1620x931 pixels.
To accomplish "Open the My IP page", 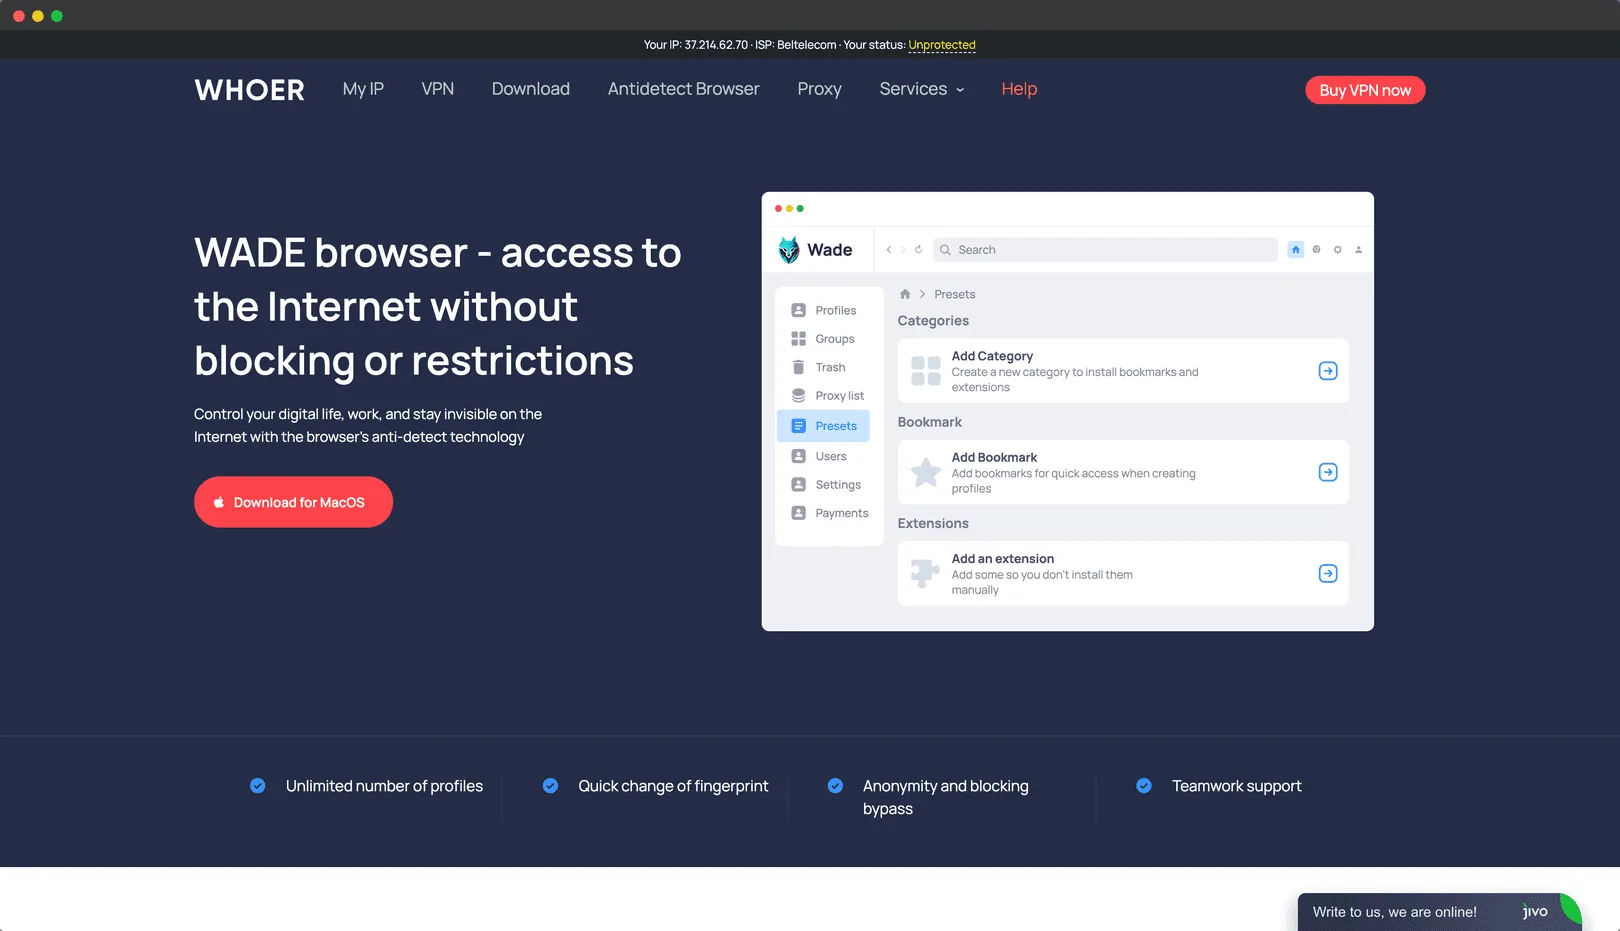I will click(x=363, y=89).
